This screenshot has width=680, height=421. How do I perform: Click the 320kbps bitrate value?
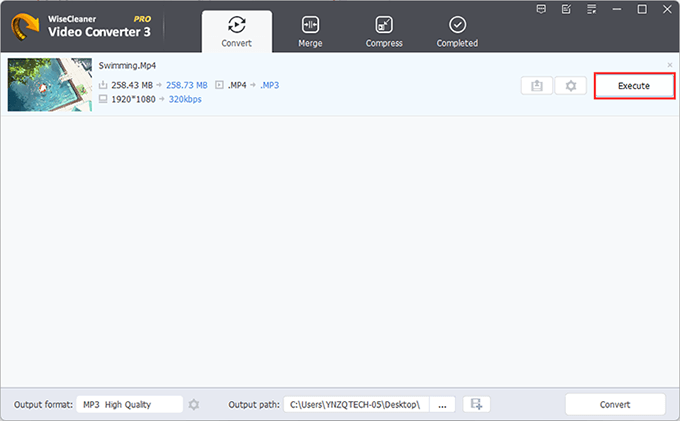pos(185,99)
